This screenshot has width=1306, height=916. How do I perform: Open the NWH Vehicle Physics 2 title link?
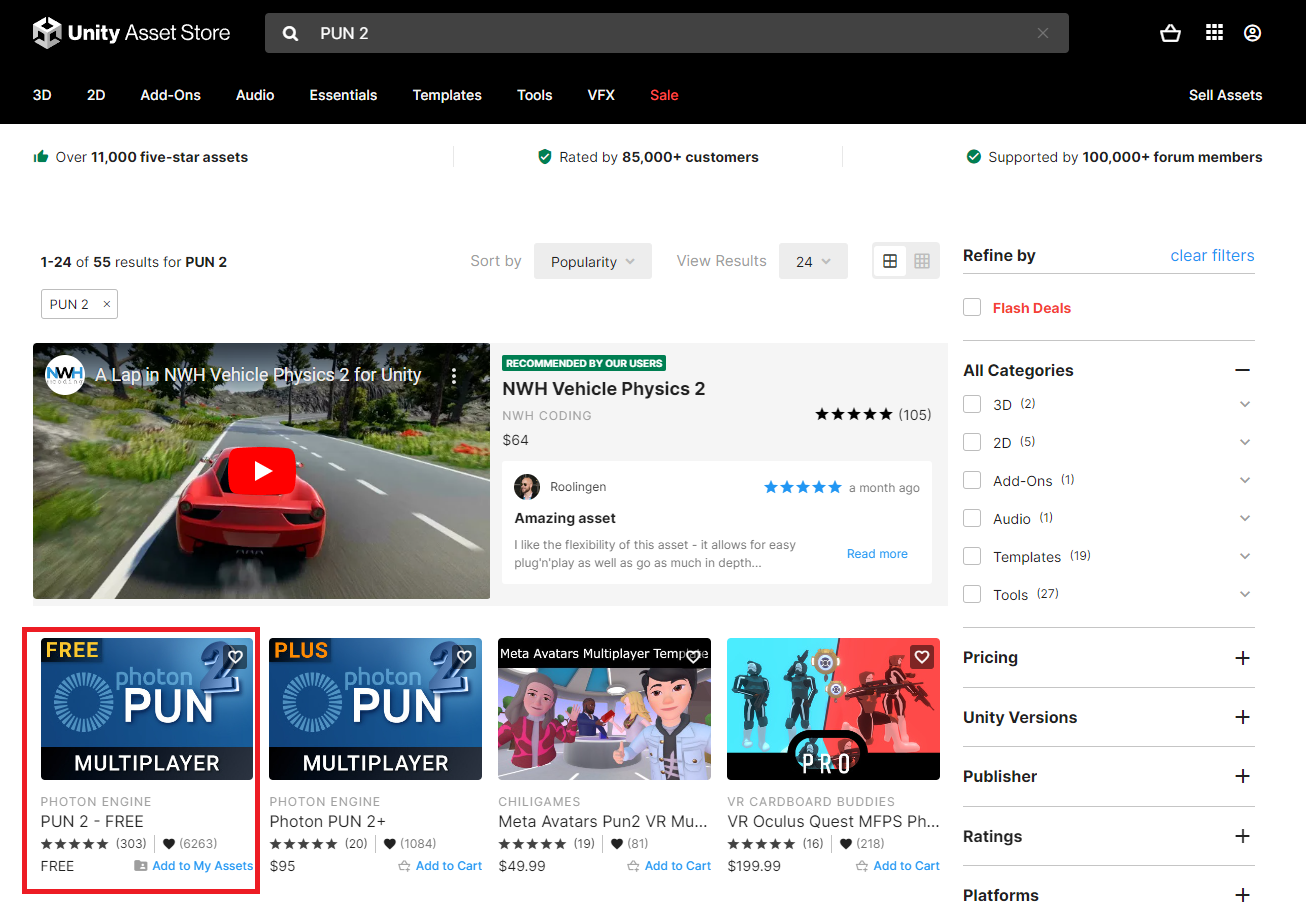coord(603,388)
